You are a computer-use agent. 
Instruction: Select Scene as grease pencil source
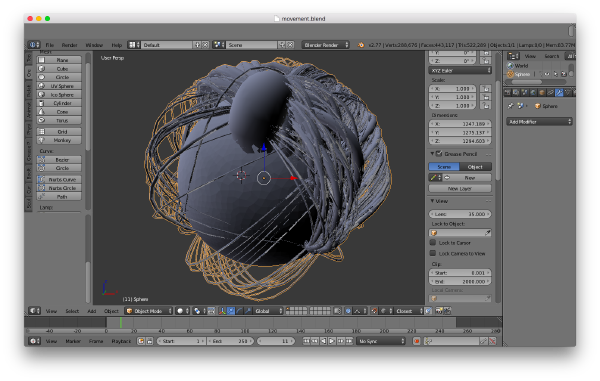point(444,167)
